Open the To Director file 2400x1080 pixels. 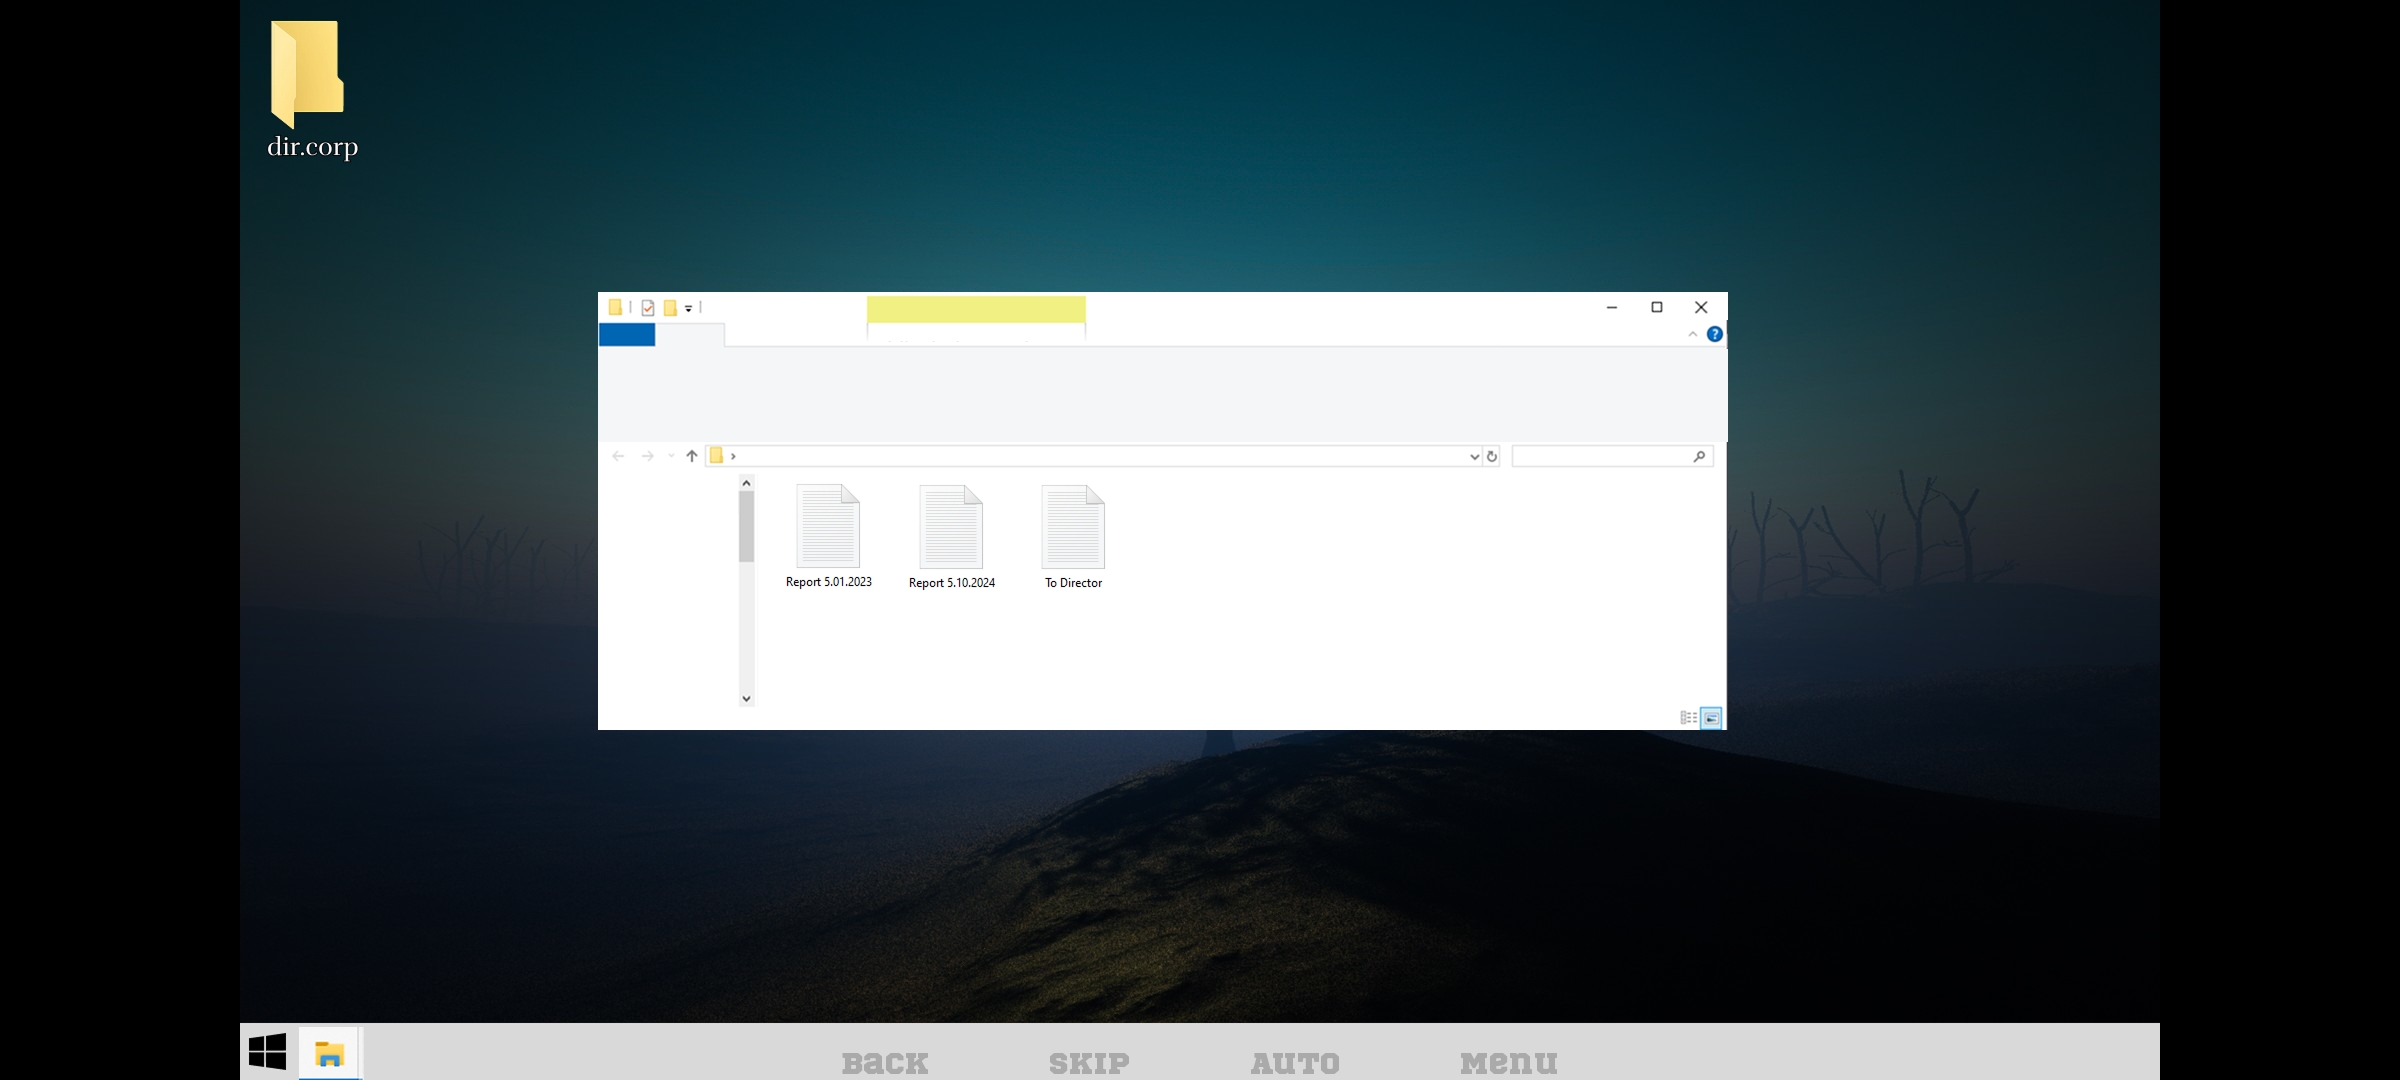click(x=1073, y=527)
